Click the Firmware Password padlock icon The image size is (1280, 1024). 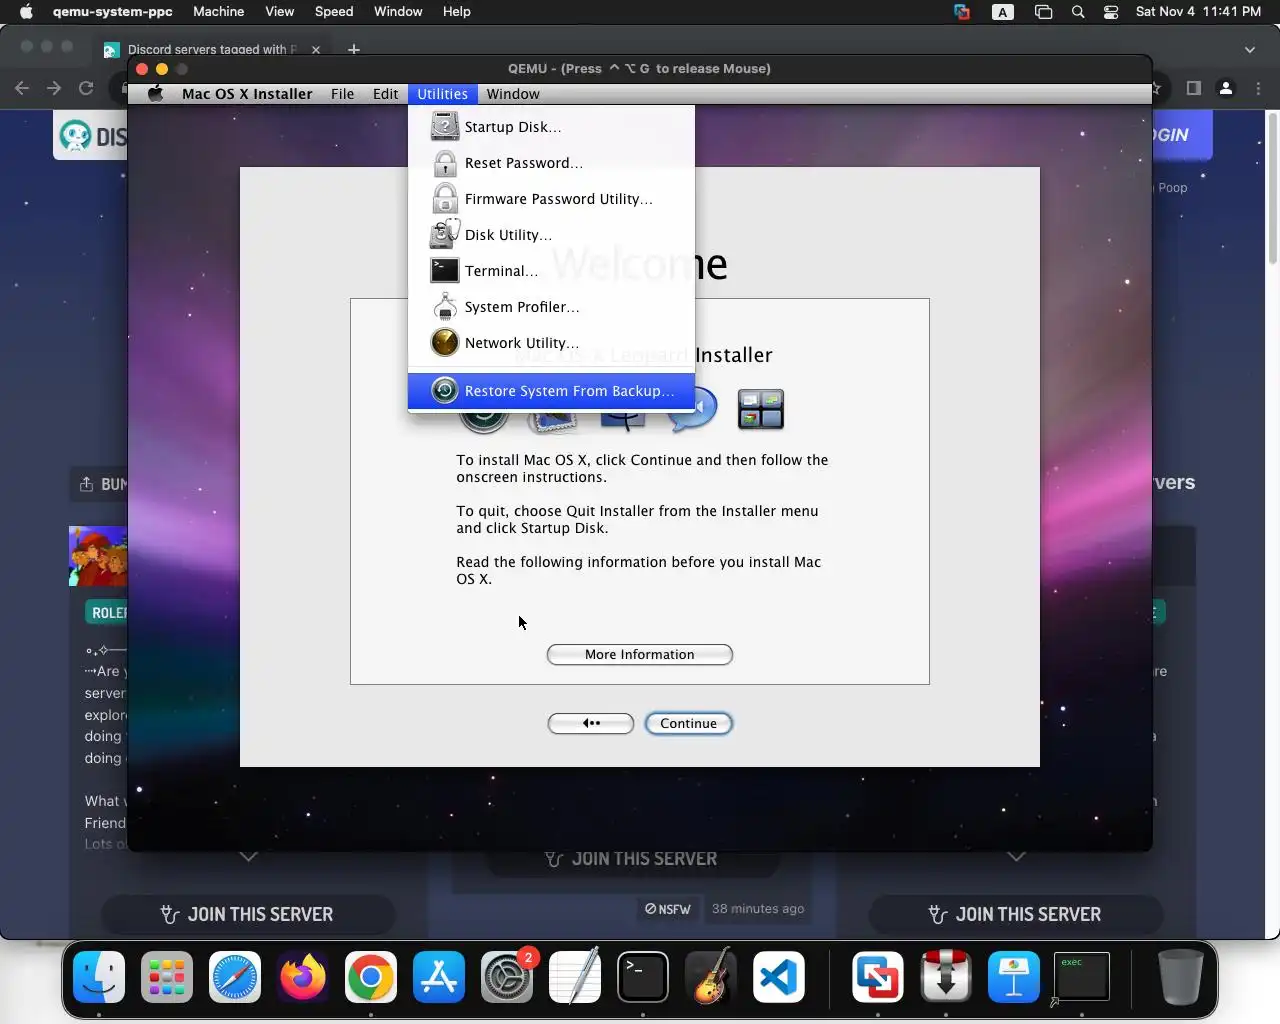pyautogui.click(x=445, y=199)
